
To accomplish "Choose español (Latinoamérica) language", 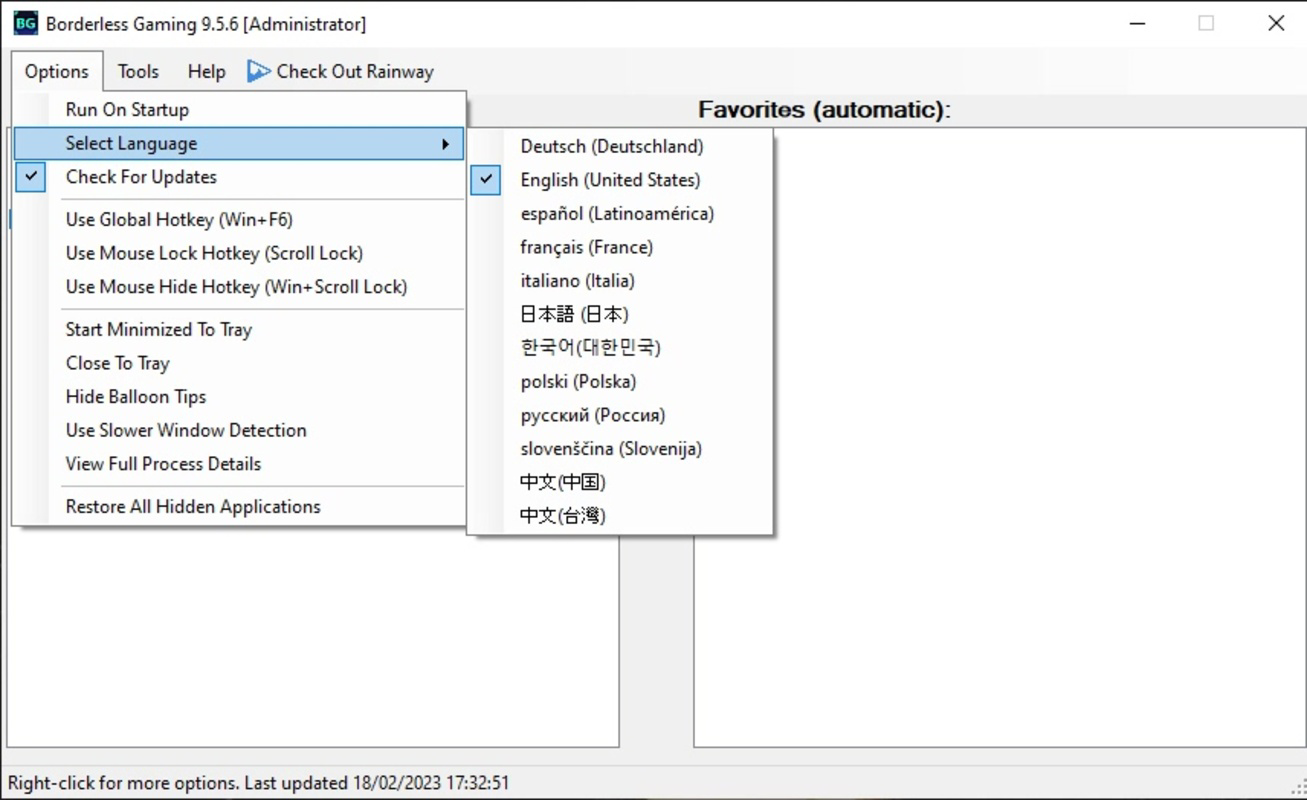I will coord(620,214).
